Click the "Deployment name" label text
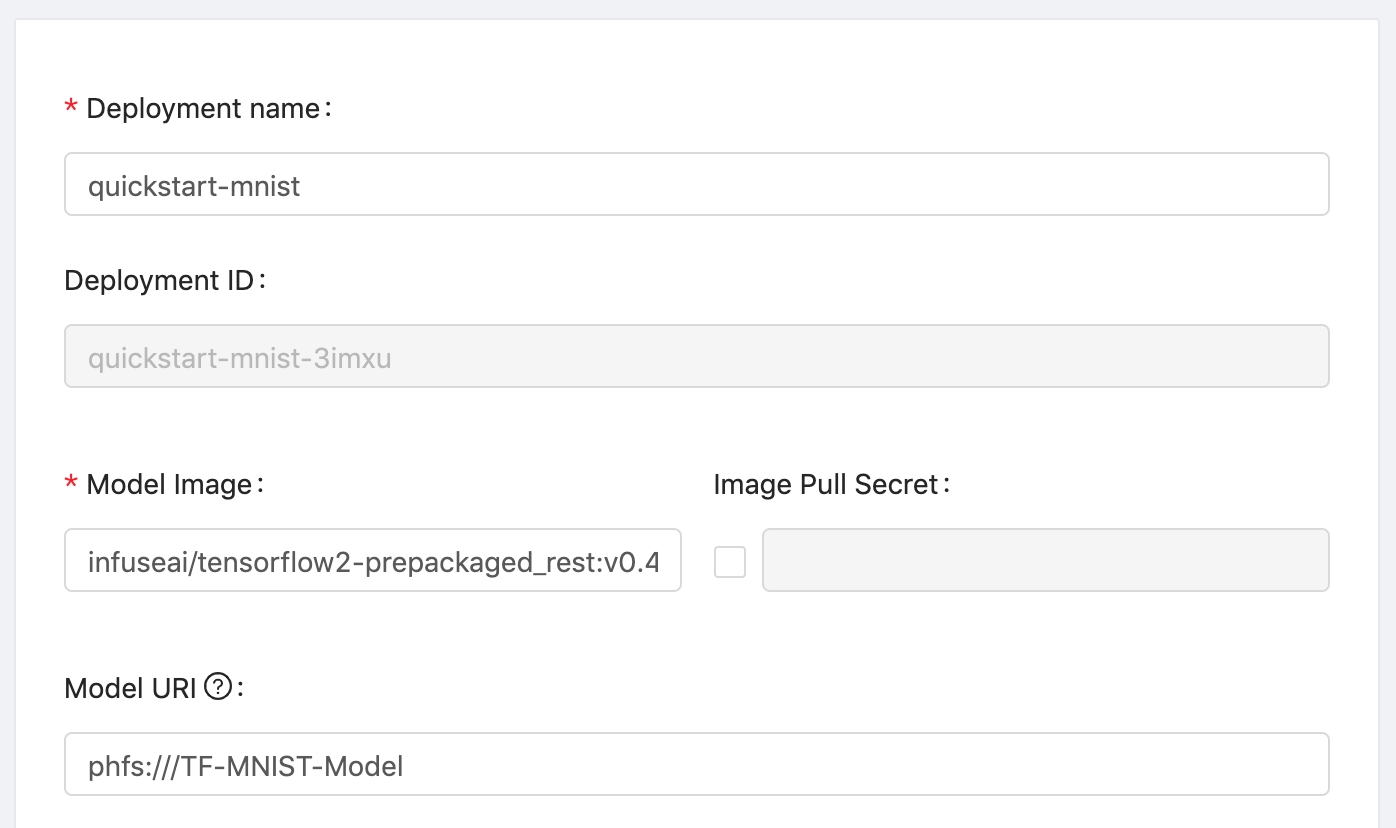 pyautogui.click(x=203, y=108)
